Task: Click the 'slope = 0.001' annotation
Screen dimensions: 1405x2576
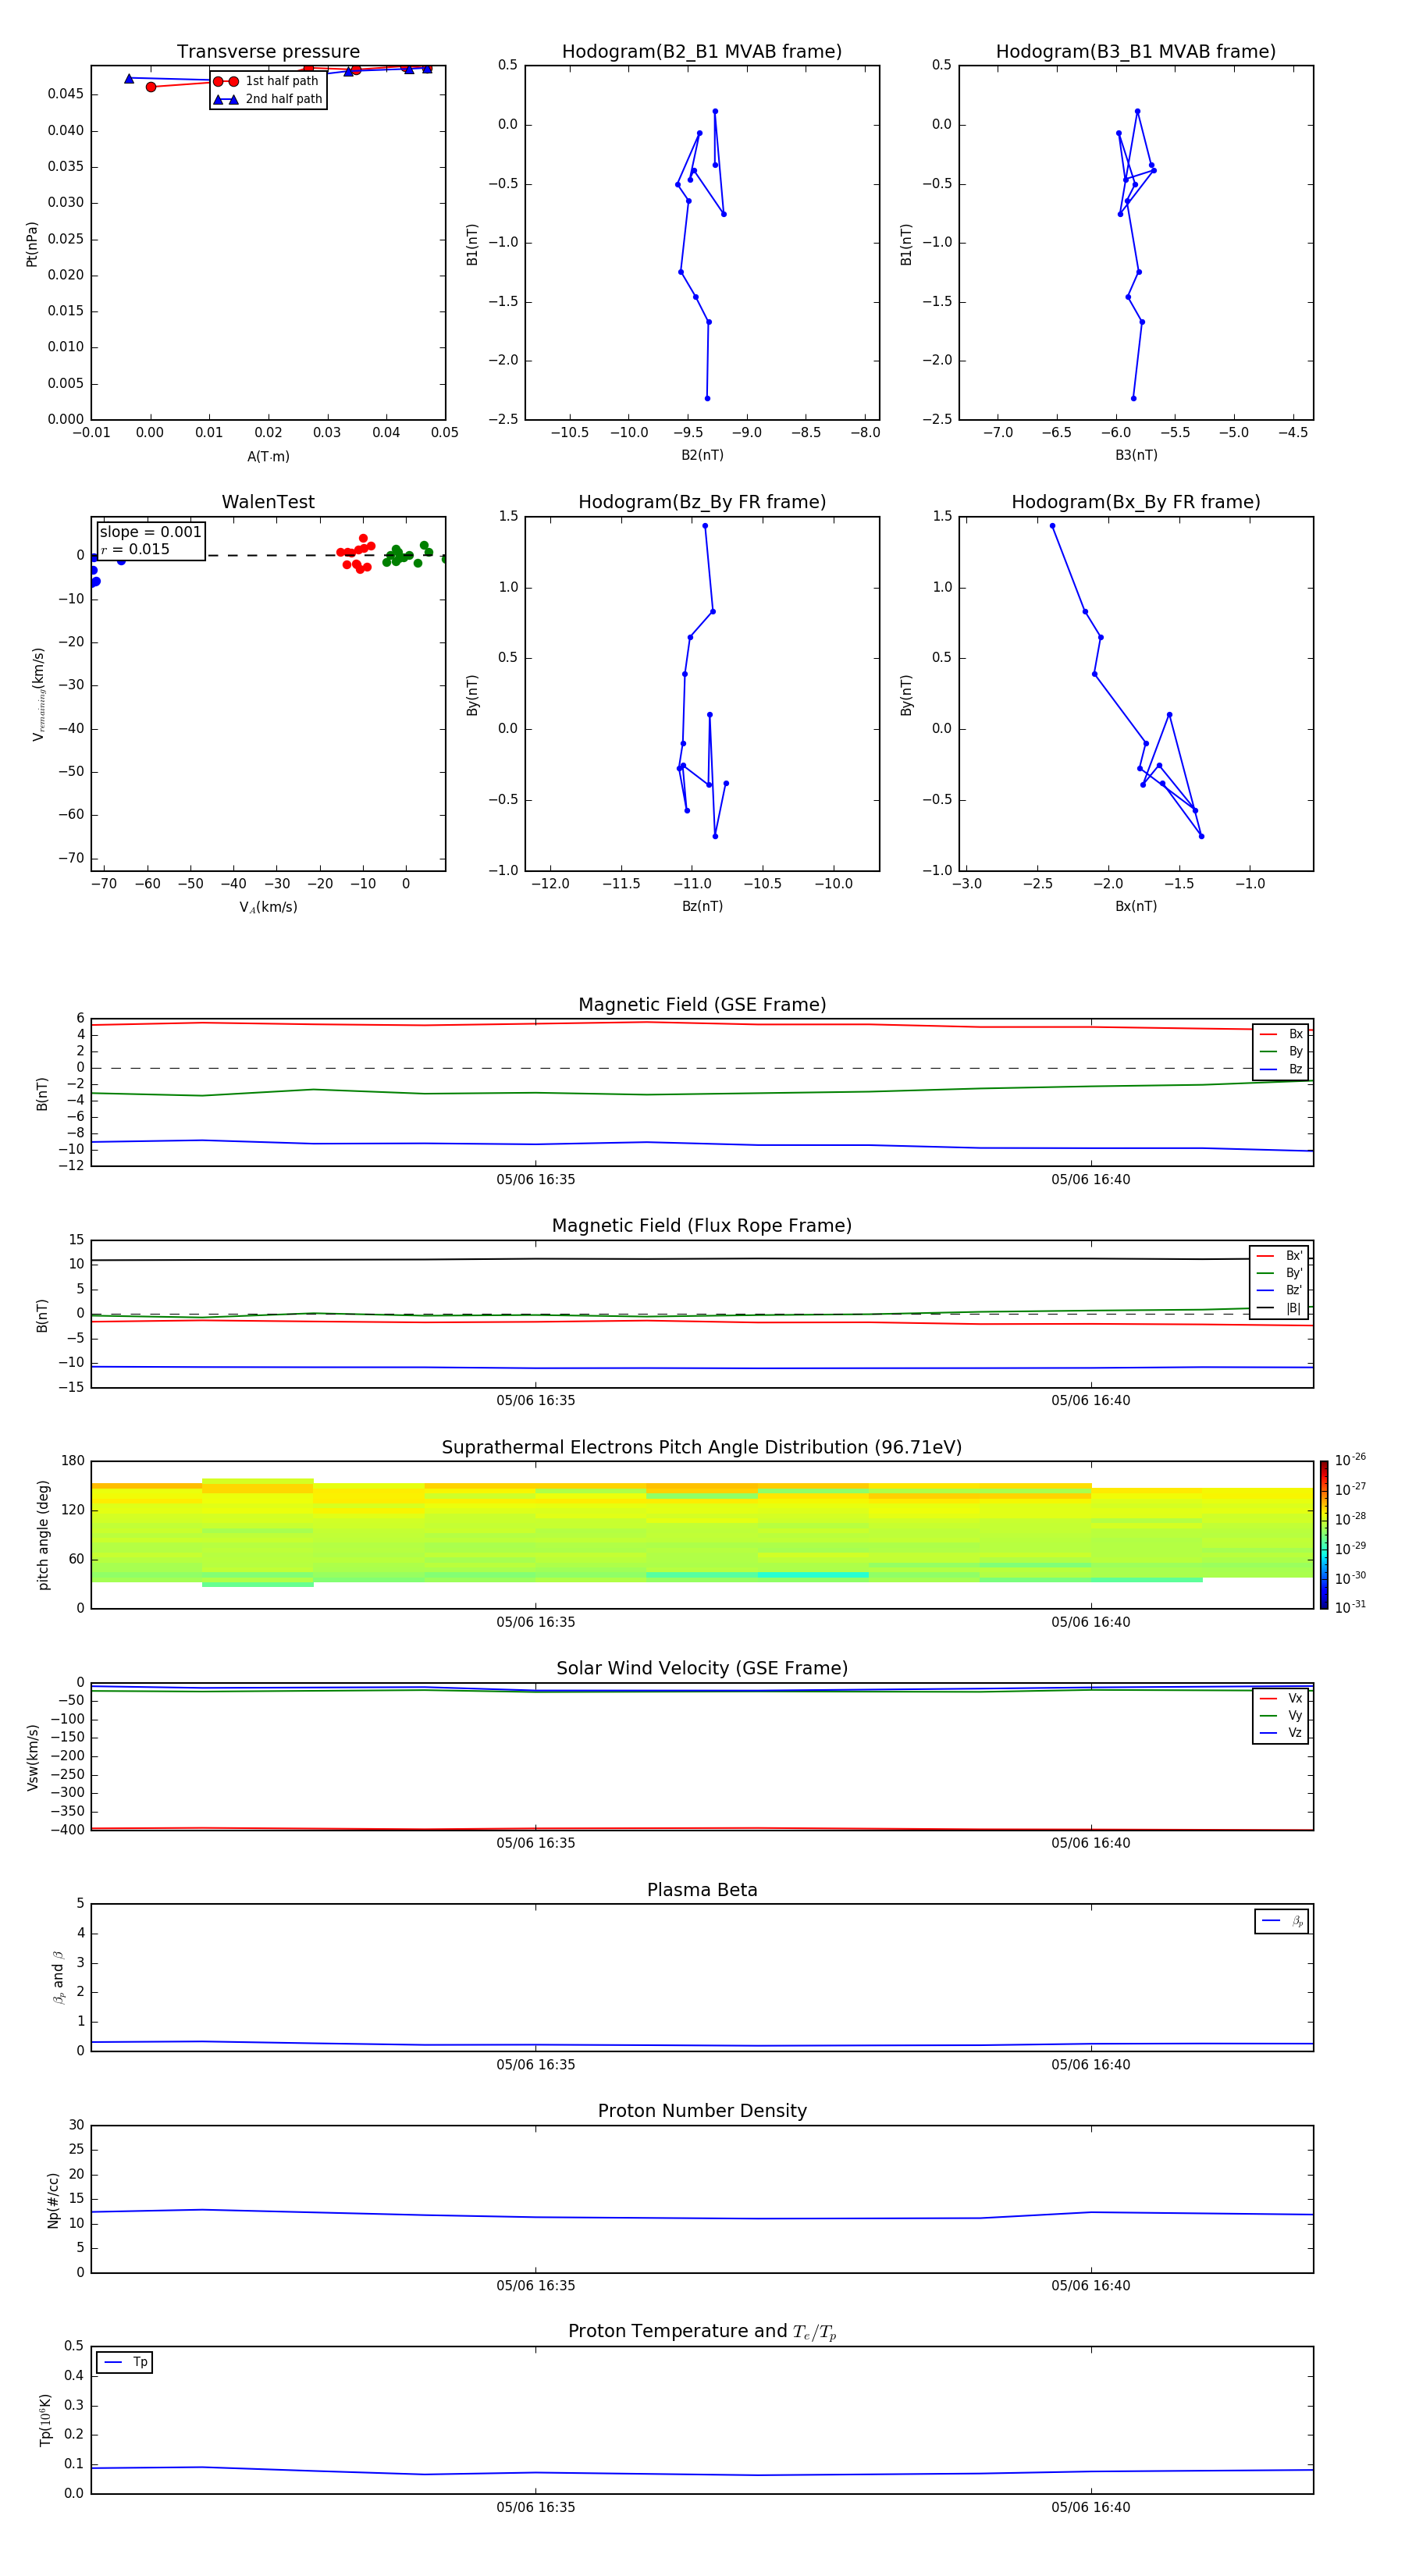Action: [150, 532]
